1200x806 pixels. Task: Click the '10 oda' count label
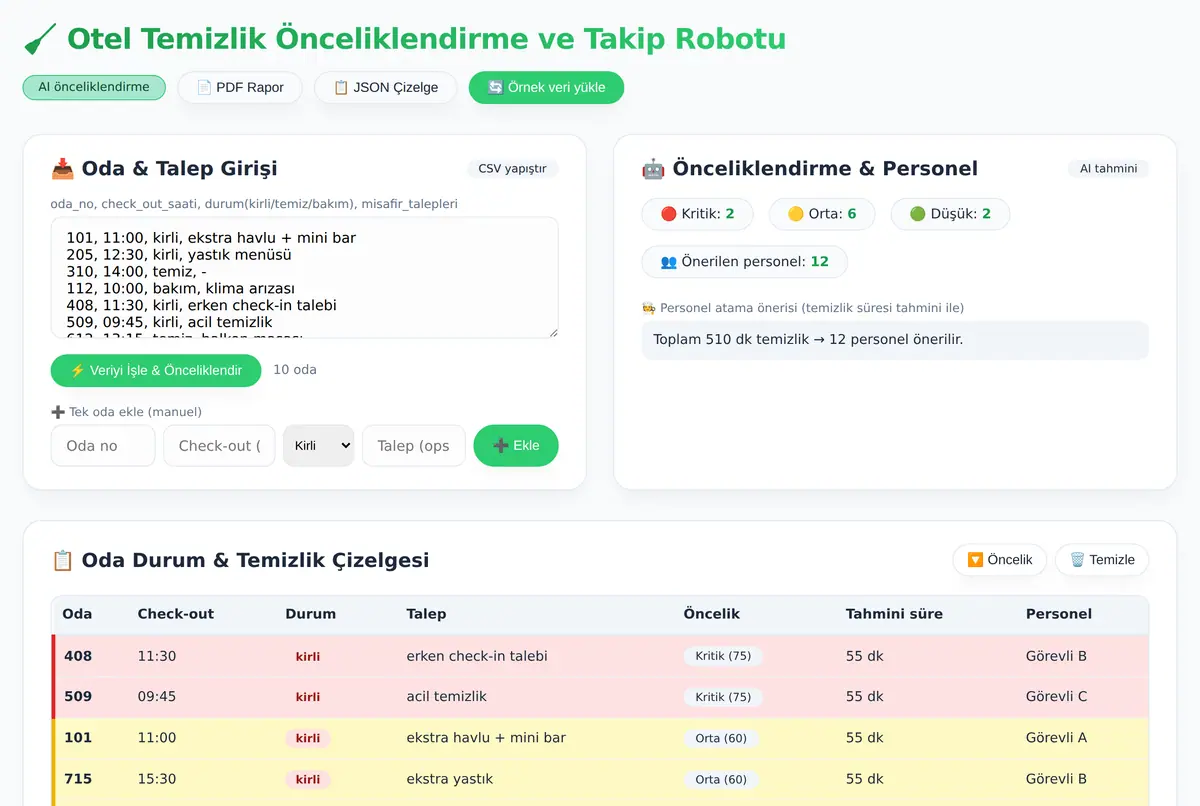pyautogui.click(x=295, y=370)
